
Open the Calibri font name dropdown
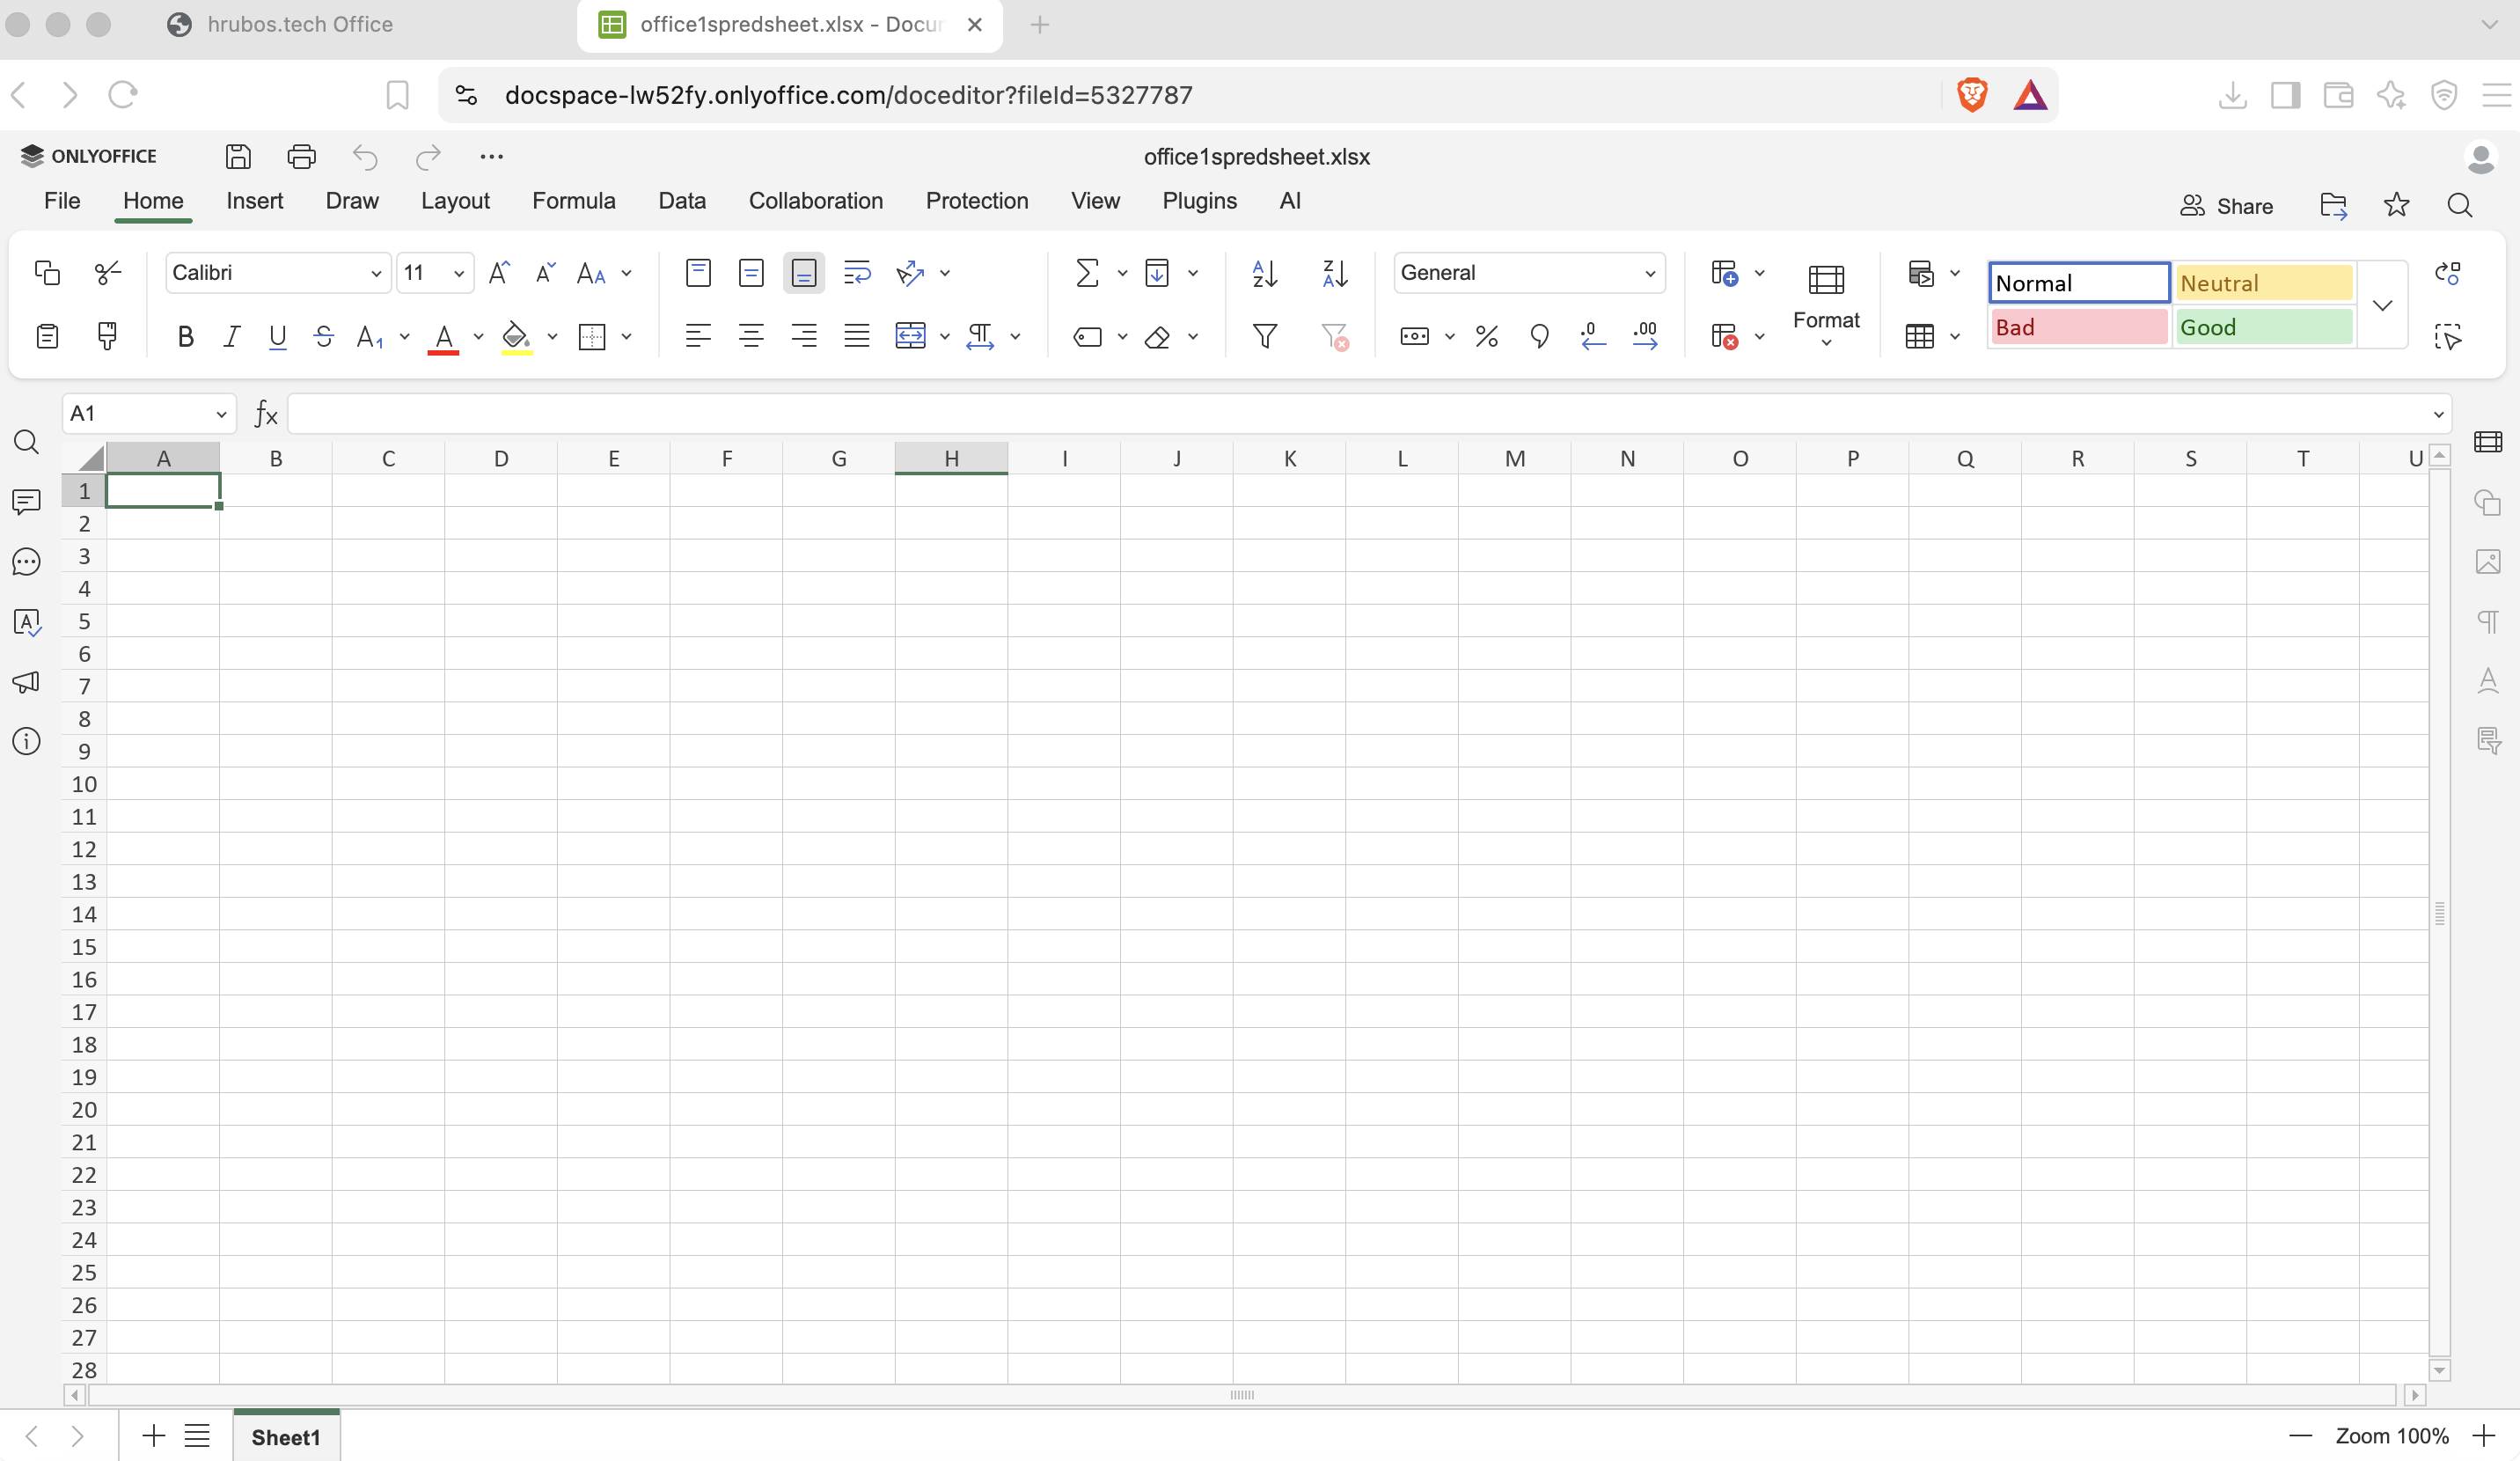tap(376, 273)
